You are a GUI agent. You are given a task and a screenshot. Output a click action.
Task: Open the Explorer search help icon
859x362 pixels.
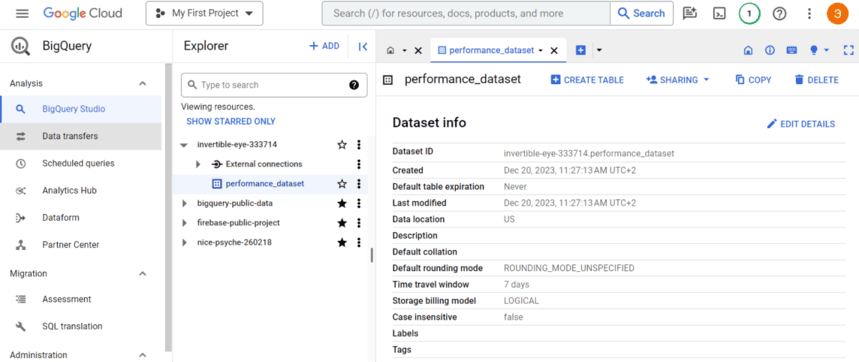[354, 85]
